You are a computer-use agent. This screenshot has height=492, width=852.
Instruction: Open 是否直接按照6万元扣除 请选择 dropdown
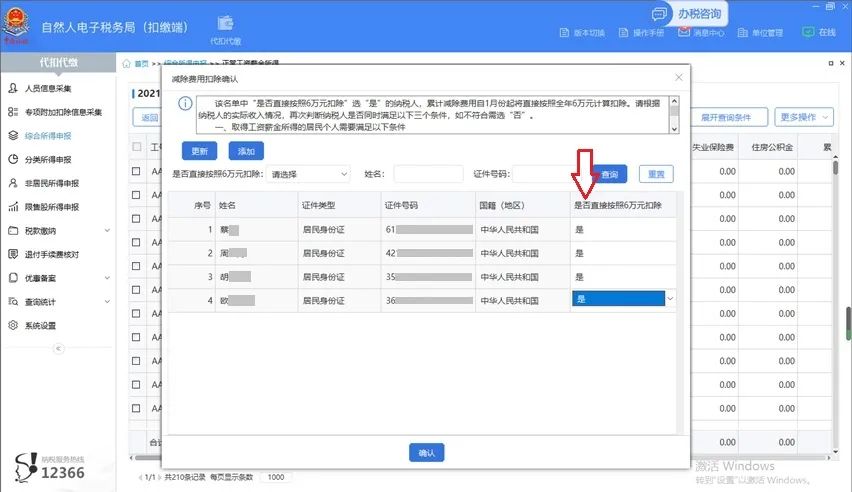pos(309,174)
